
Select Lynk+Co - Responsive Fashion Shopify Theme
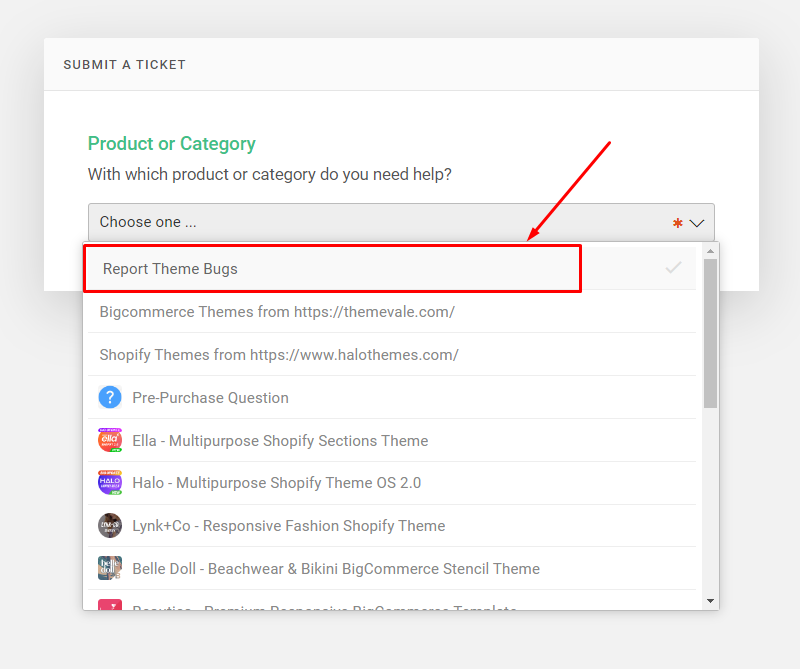click(x=392, y=526)
